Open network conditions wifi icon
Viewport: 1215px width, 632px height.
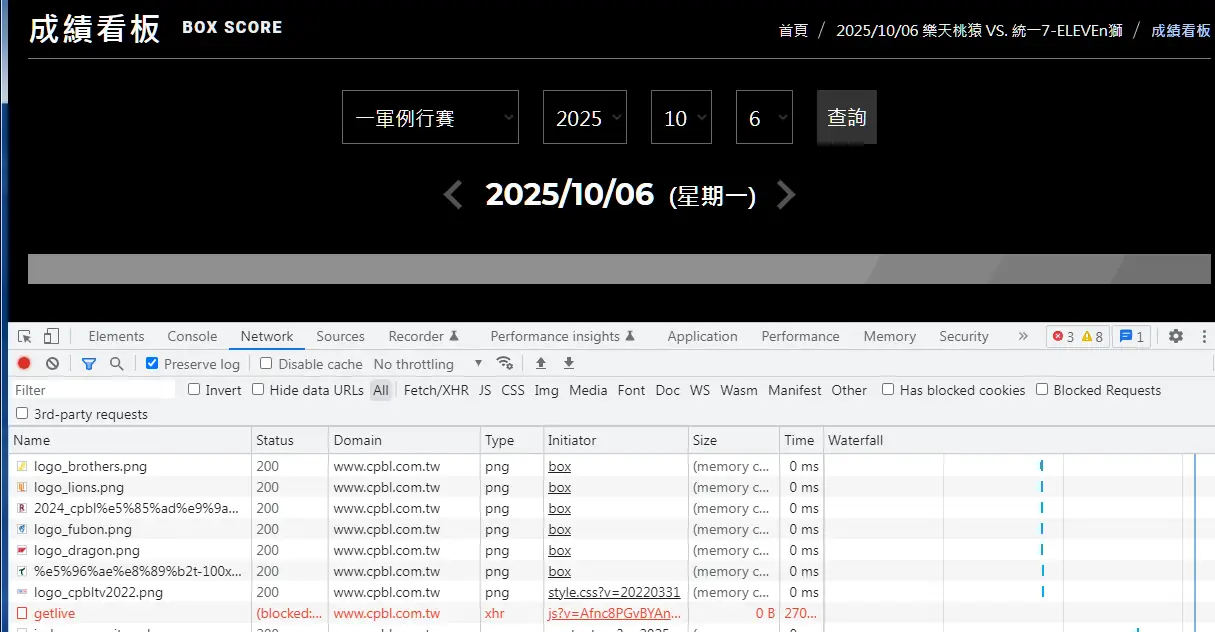point(505,363)
